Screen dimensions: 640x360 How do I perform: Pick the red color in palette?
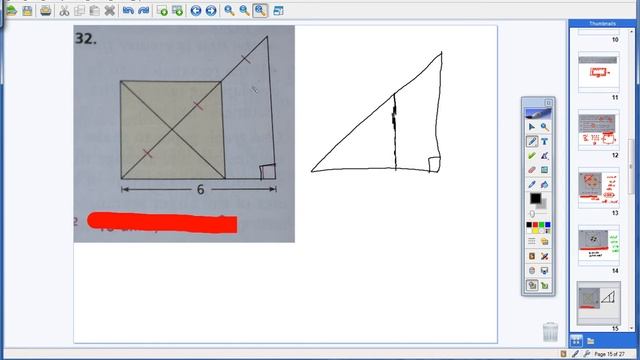tap(535, 225)
